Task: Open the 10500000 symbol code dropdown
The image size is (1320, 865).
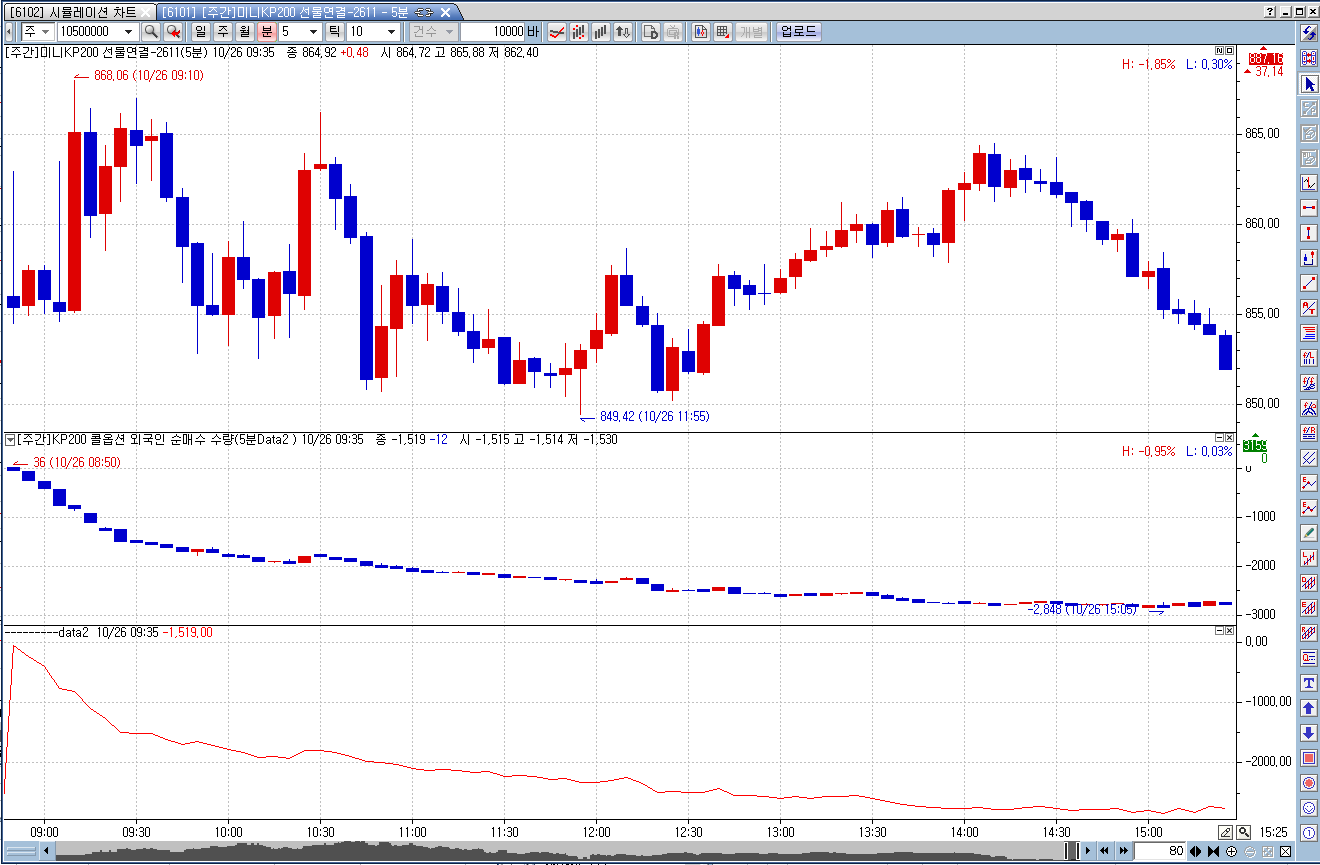Action: [128, 32]
